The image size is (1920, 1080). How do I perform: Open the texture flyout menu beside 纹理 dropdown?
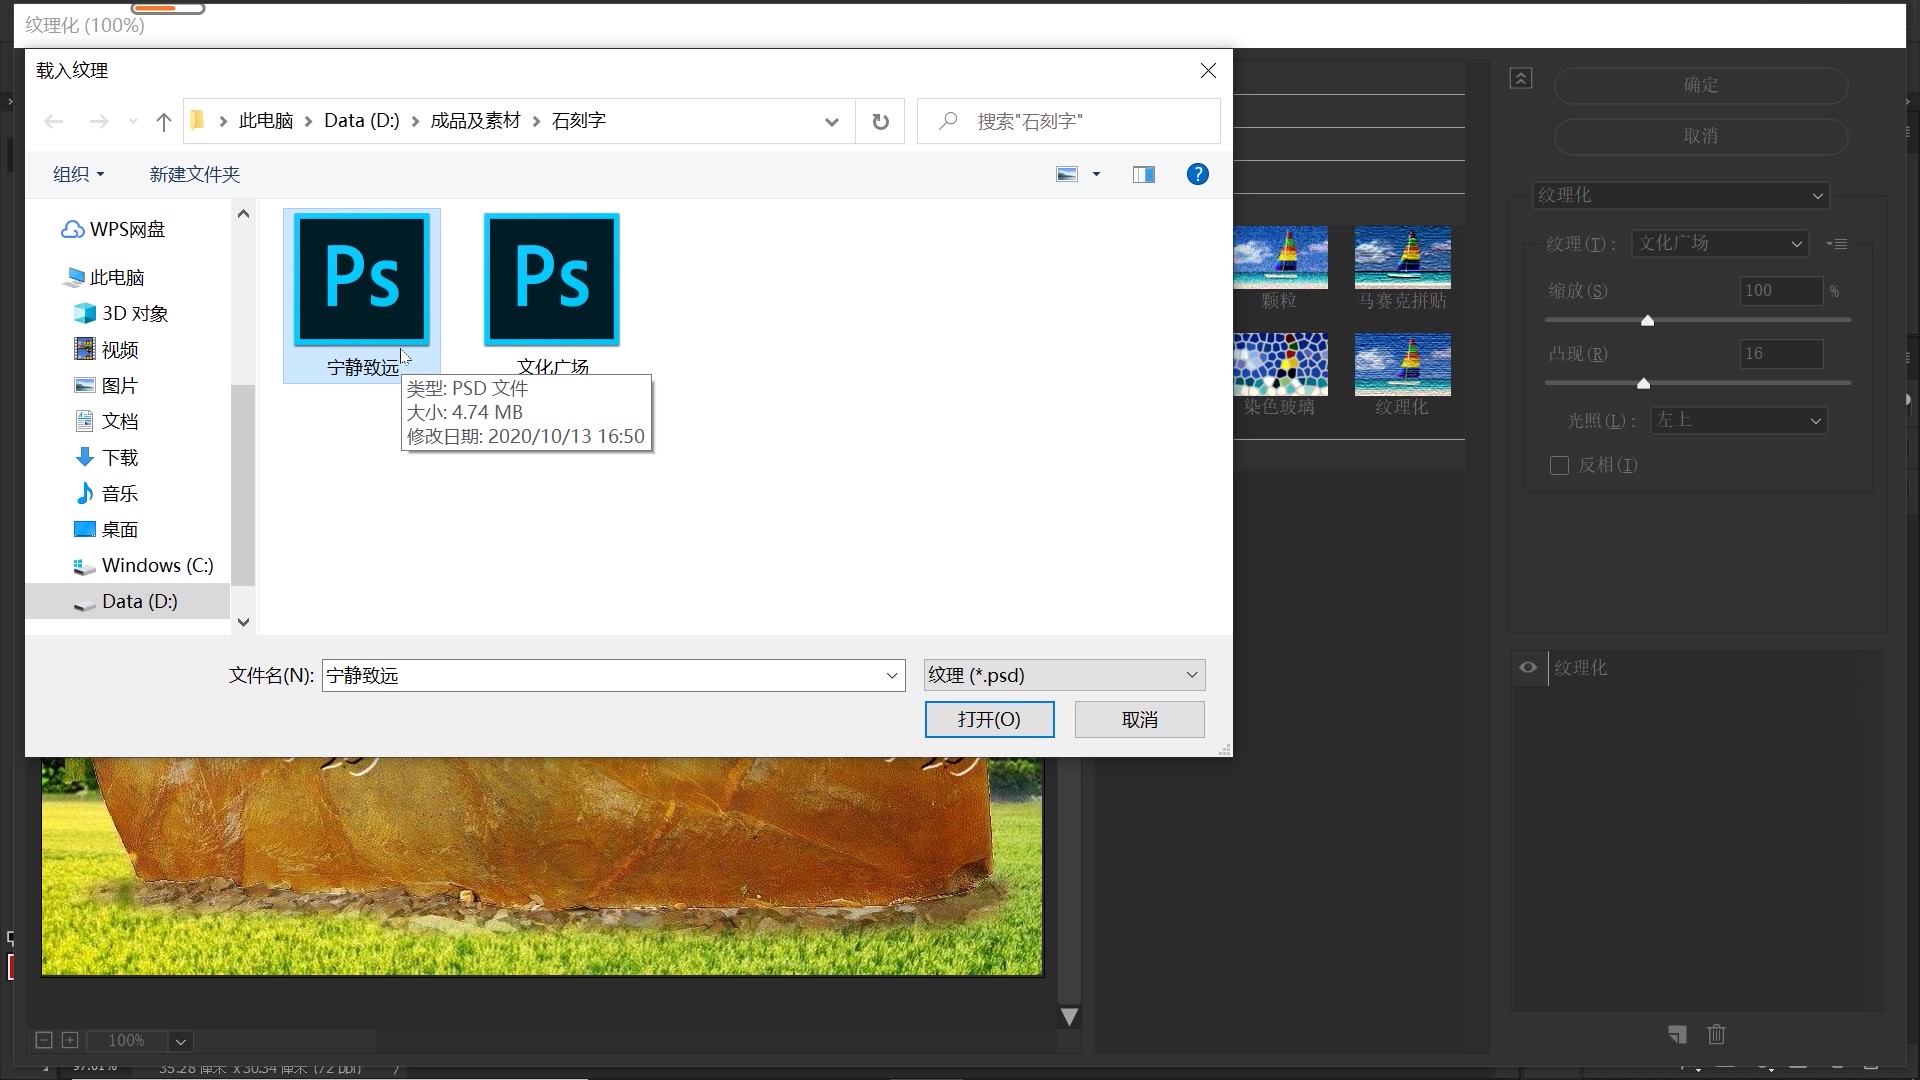pyautogui.click(x=1839, y=243)
